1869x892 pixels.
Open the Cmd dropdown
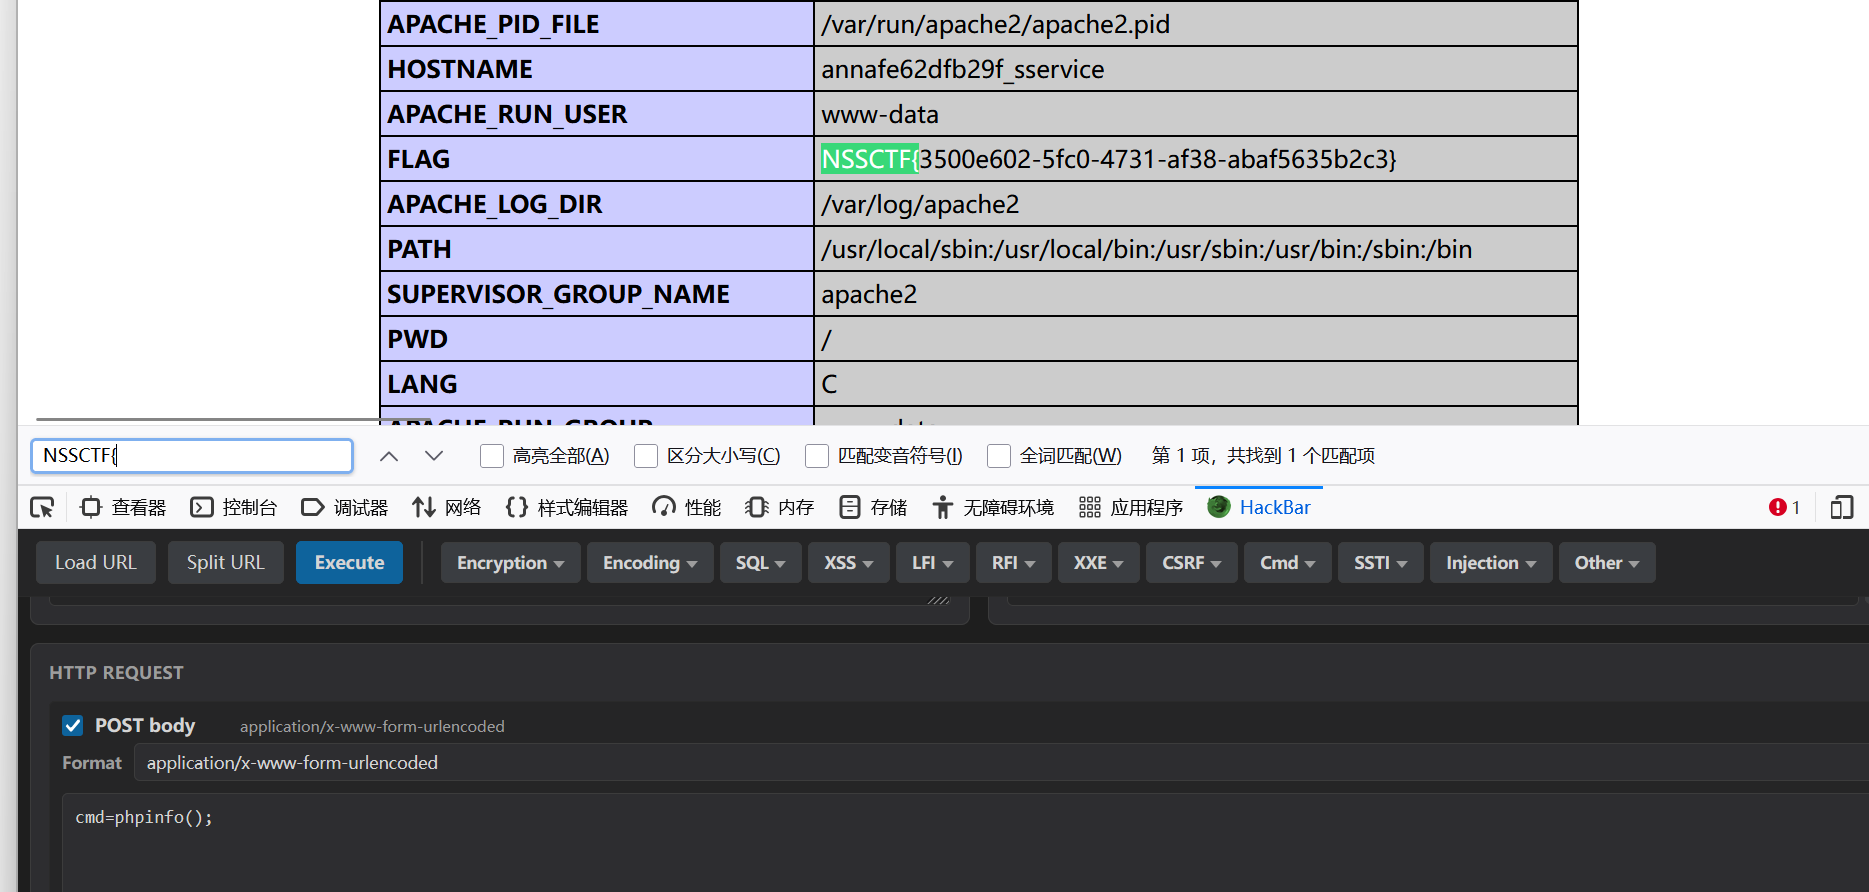pos(1288,563)
